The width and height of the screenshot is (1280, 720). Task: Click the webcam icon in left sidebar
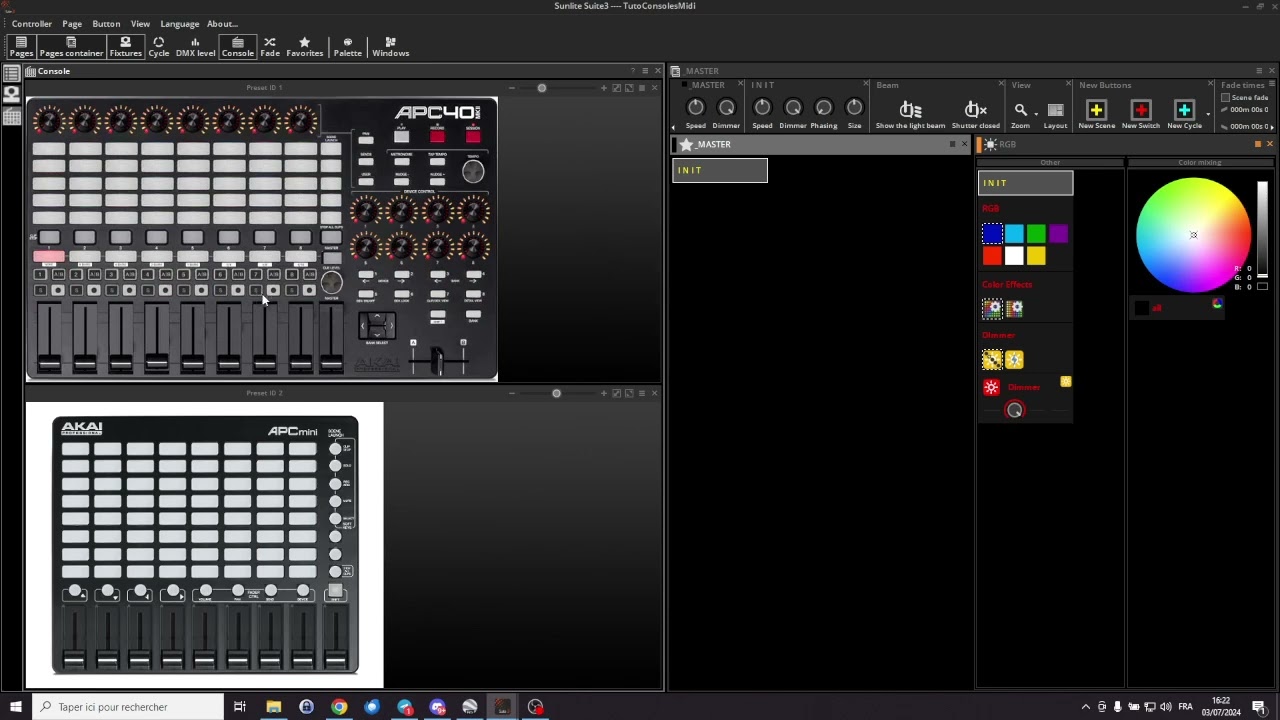point(11,94)
